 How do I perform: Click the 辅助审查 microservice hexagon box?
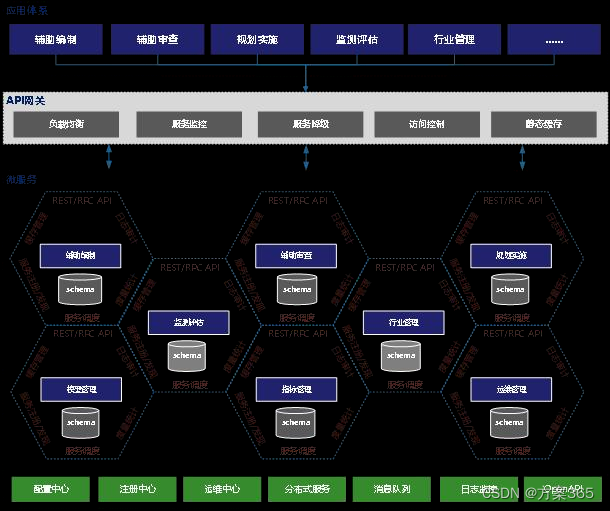tap(296, 256)
